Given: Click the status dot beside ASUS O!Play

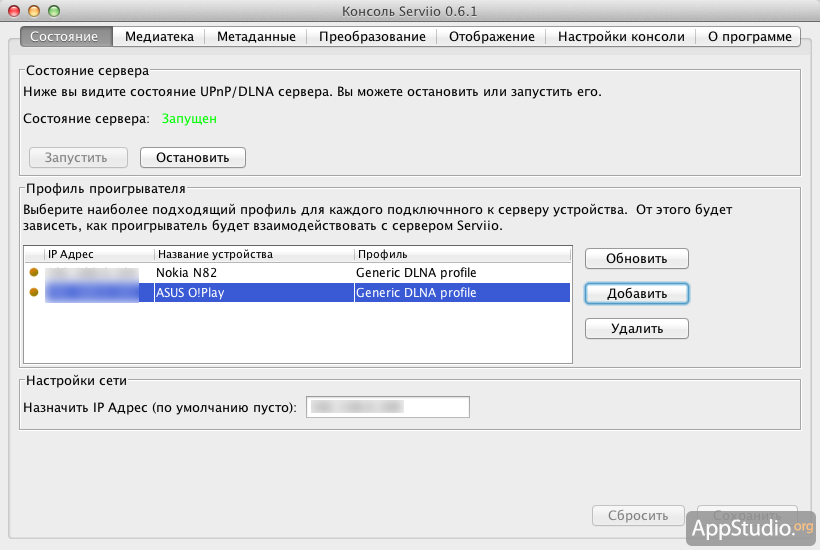Looking at the screenshot, I should pos(34,293).
